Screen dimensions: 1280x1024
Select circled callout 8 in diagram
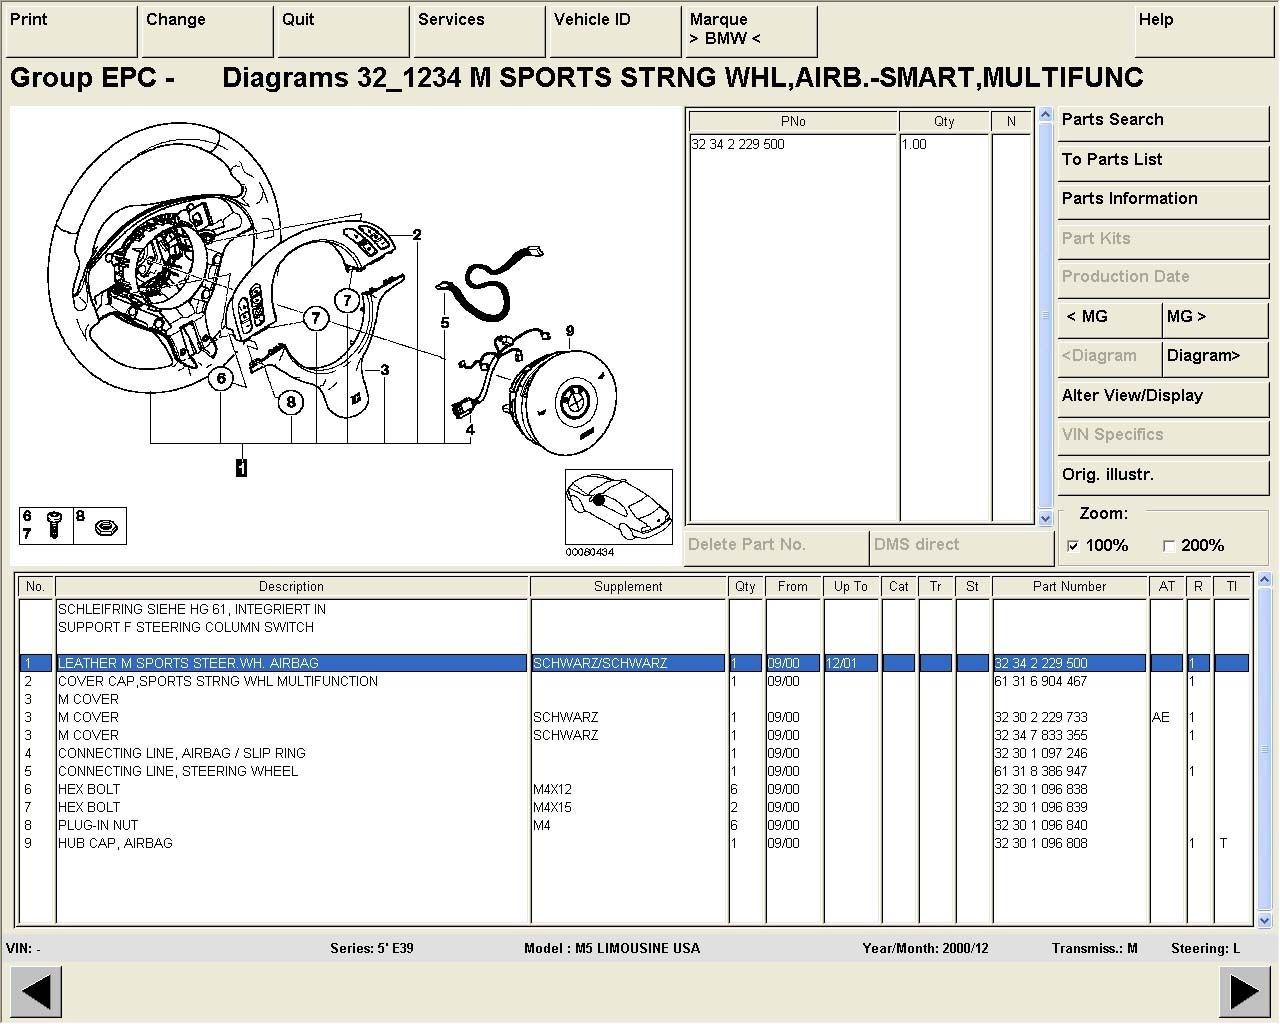pos(291,402)
